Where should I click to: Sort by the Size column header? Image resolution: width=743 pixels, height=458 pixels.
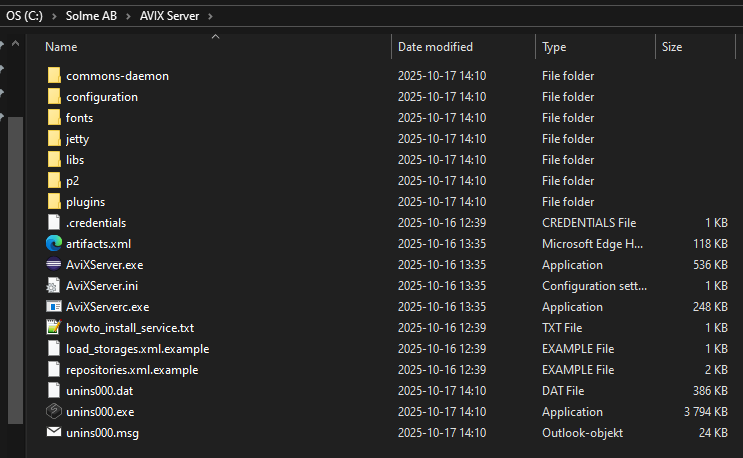(672, 47)
